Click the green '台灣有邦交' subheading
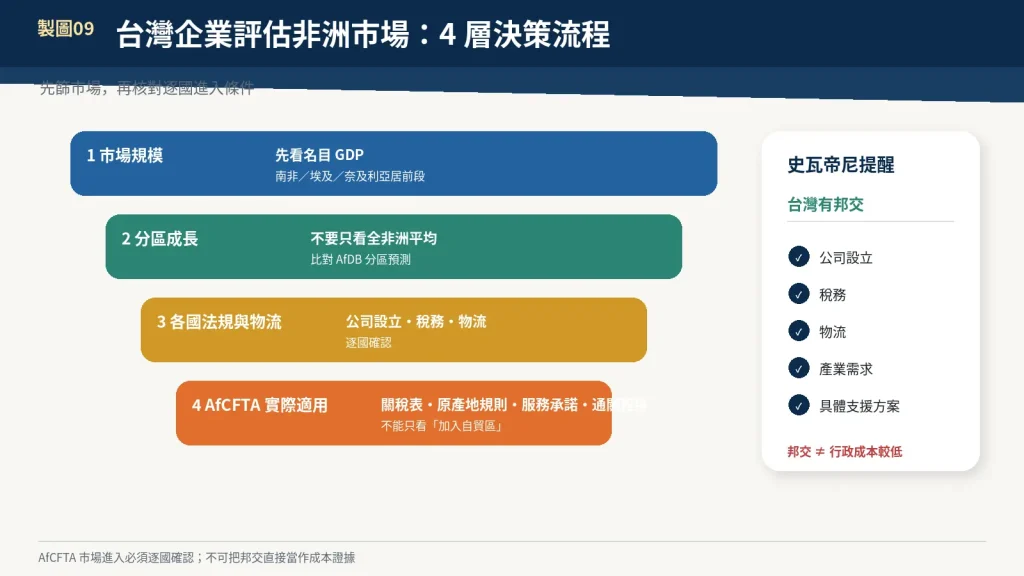 (825, 204)
